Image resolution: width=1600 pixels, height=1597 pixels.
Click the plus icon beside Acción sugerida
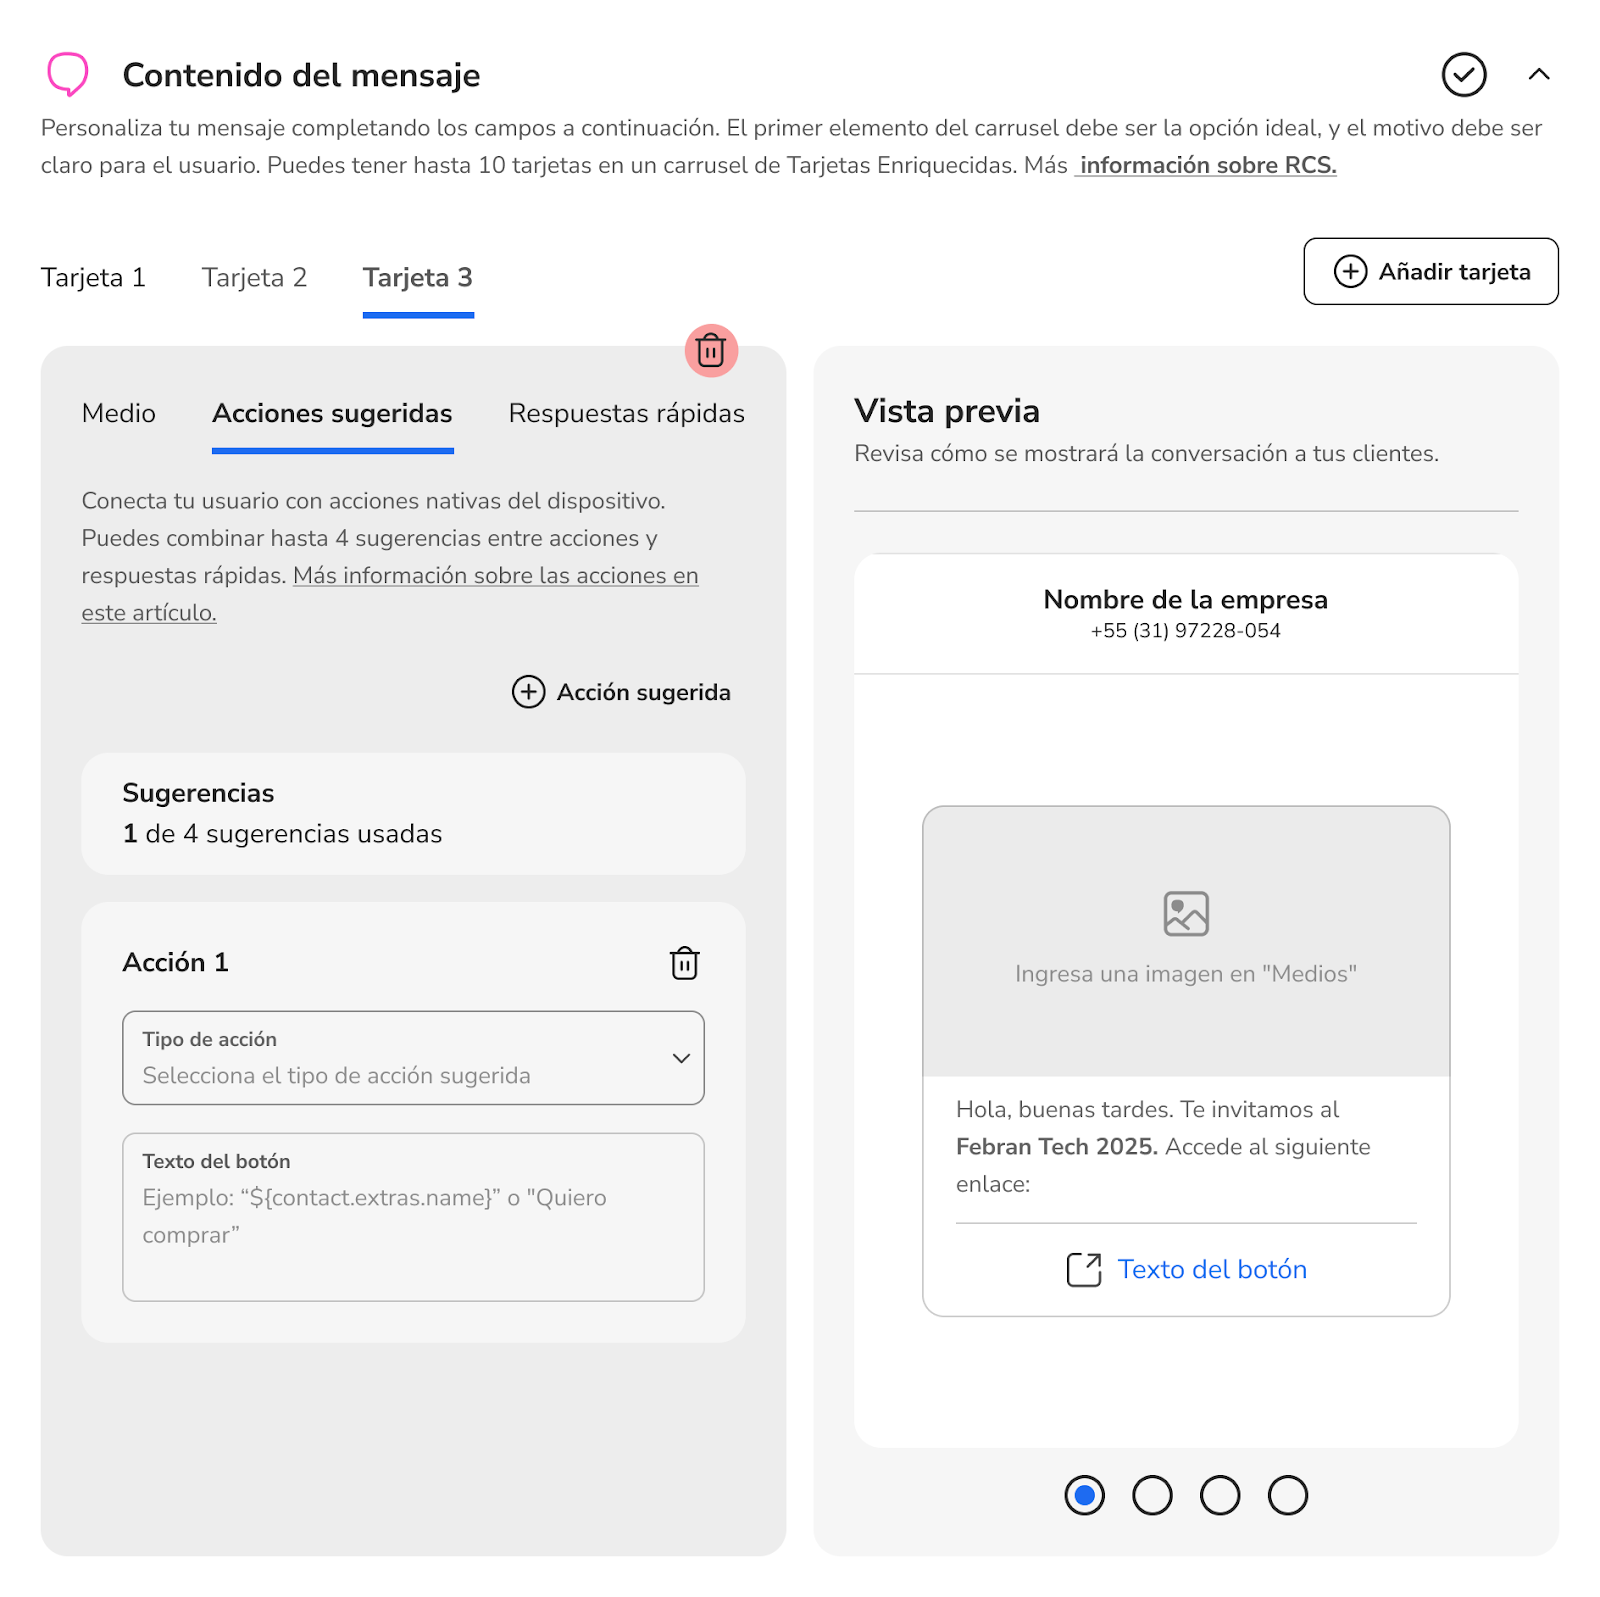528,692
